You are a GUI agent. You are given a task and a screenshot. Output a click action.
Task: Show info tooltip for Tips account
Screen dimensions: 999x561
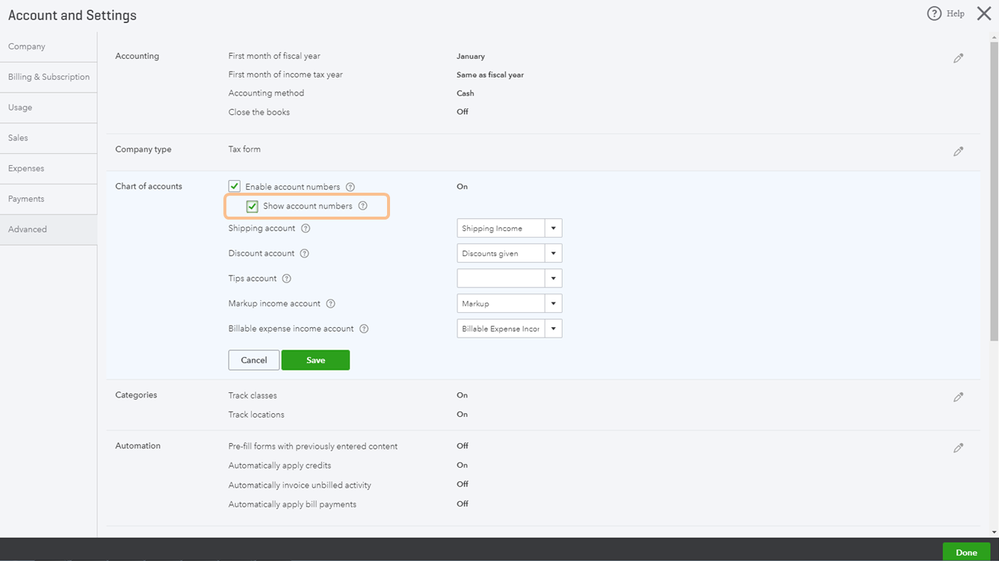coord(287,278)
